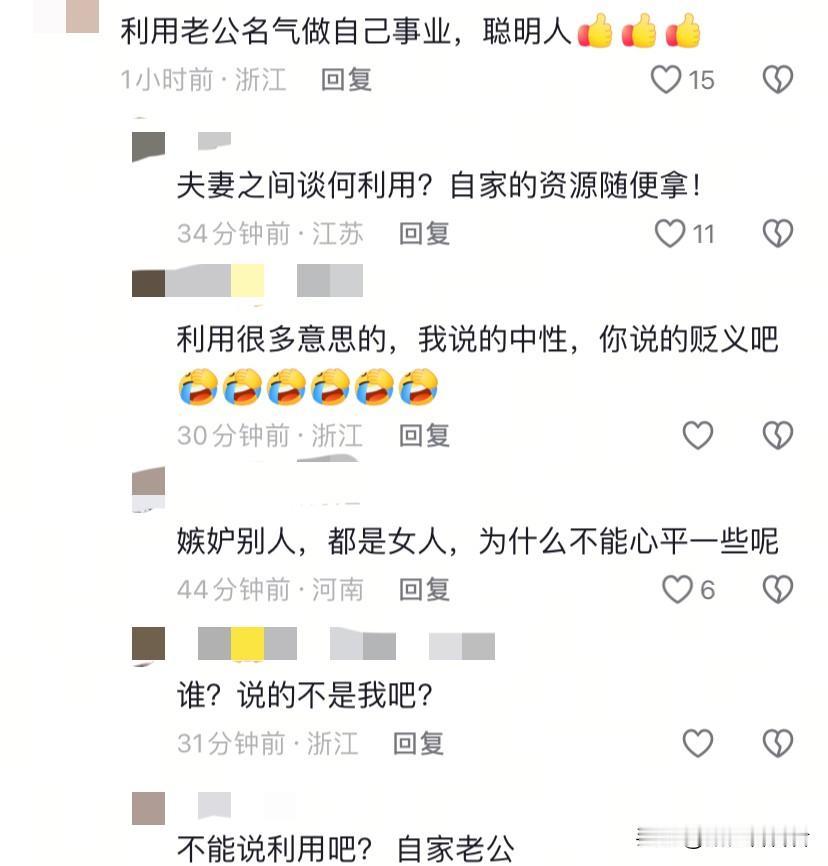Like the comment with 15 likes
Image resolution: width=828 pixels, height=866 pixels.
coord(666,80)
